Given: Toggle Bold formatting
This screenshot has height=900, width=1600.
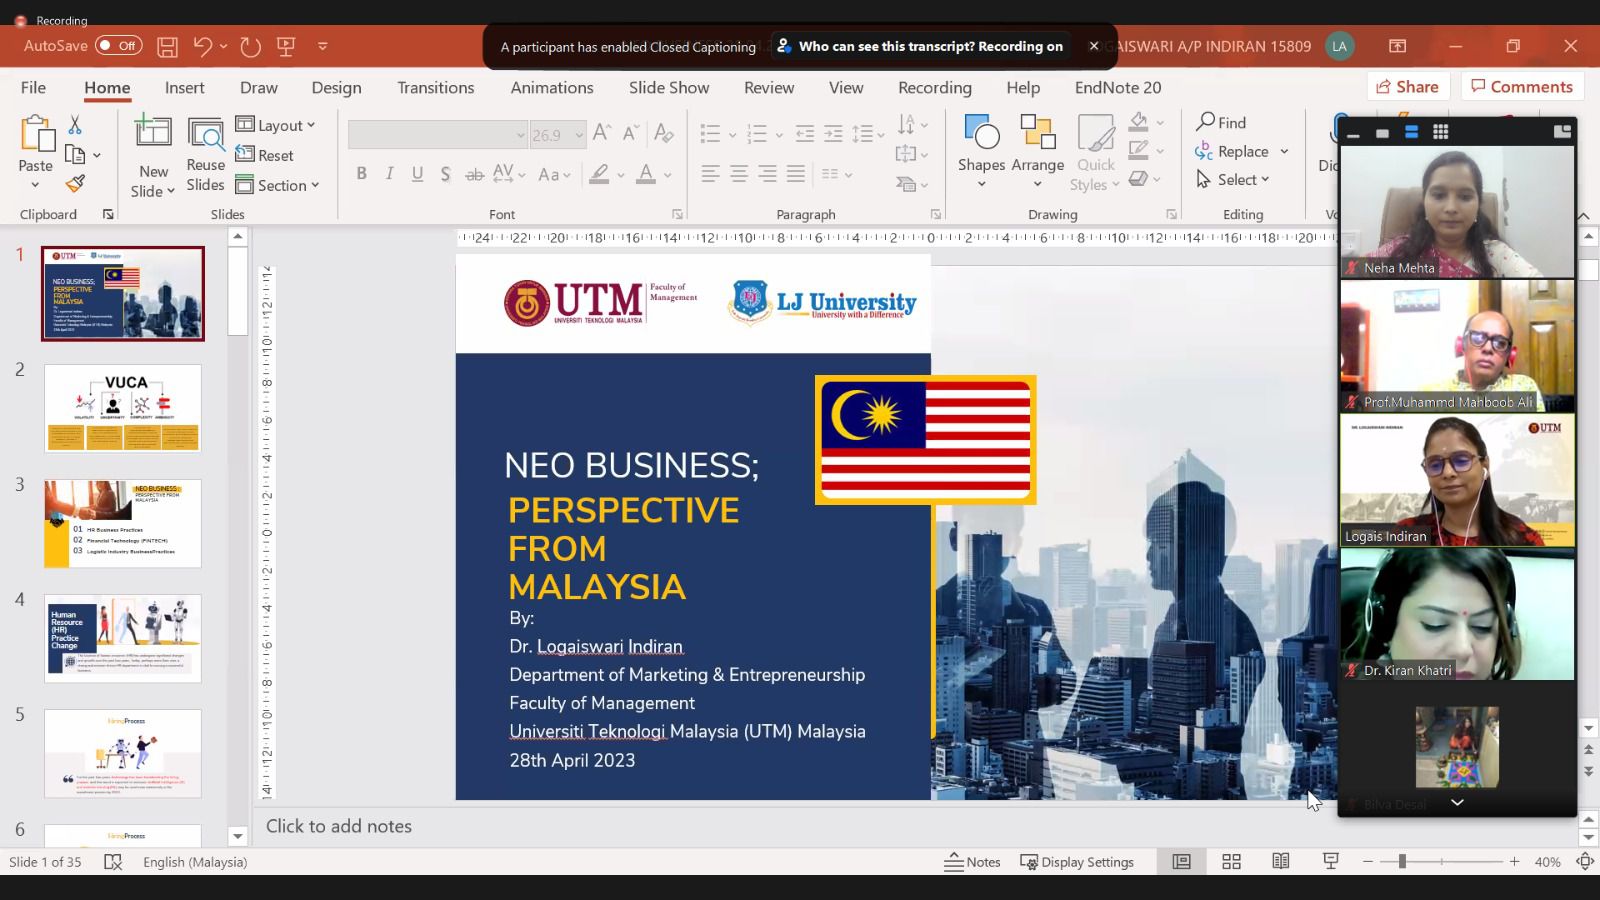Looking at the screenshot, I should (361, 174).
